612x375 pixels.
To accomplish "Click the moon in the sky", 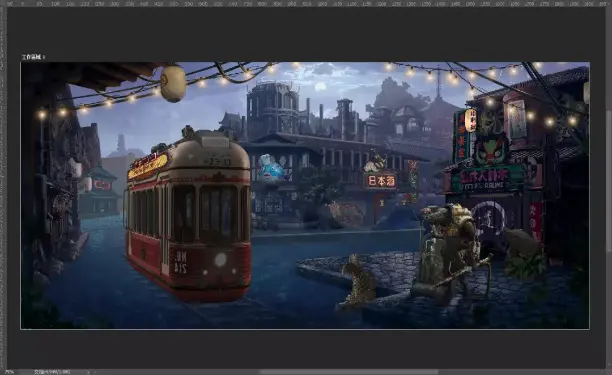I will tap(320, 87).
